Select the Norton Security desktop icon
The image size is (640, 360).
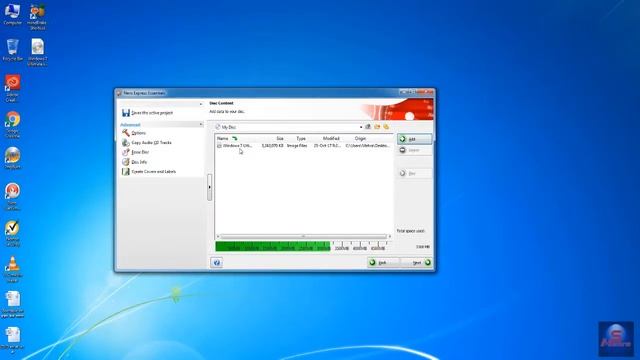(12, 233)
